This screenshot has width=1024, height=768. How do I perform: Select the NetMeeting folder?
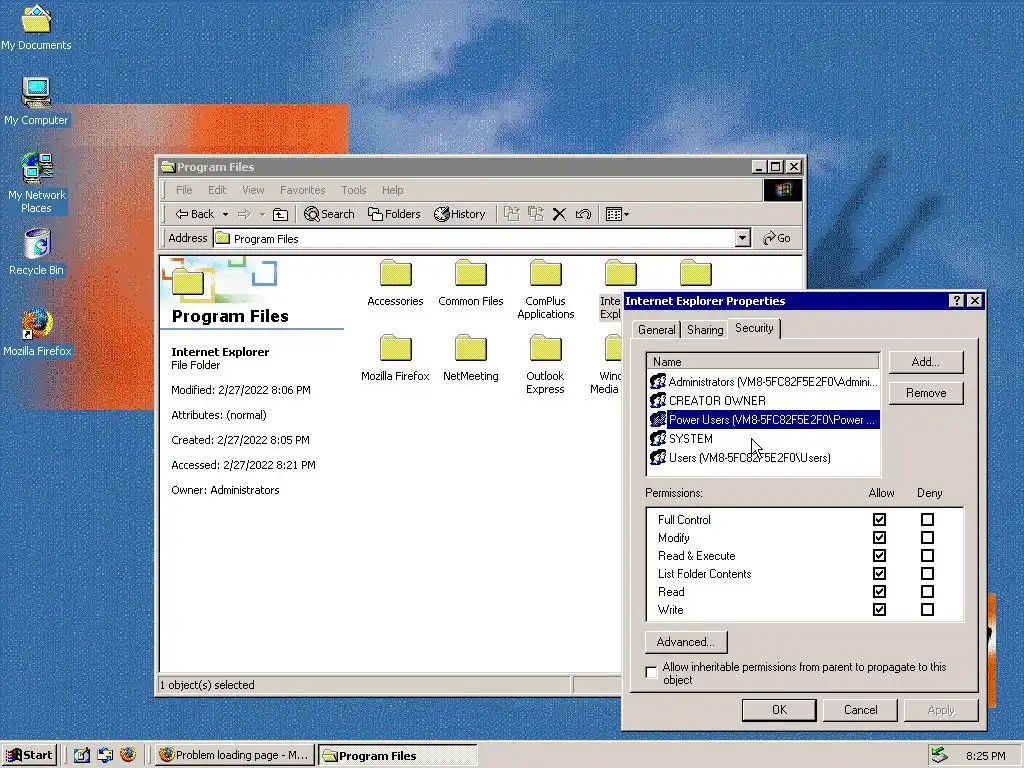pos(470,358)
